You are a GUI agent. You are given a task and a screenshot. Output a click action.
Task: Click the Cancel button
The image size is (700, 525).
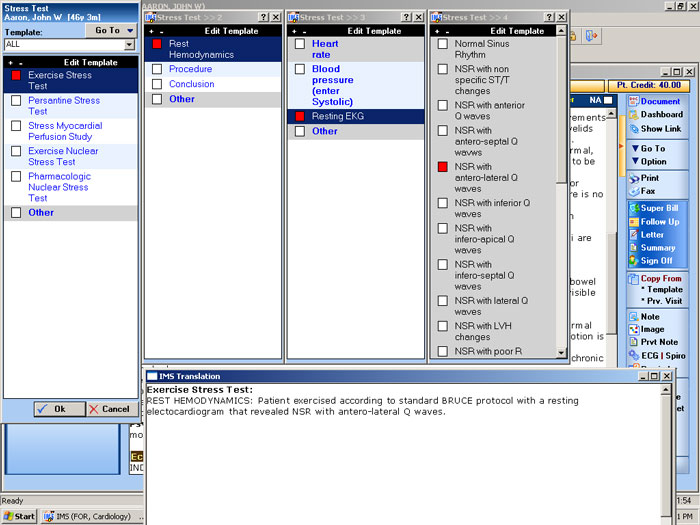click(x=112, y=409)
